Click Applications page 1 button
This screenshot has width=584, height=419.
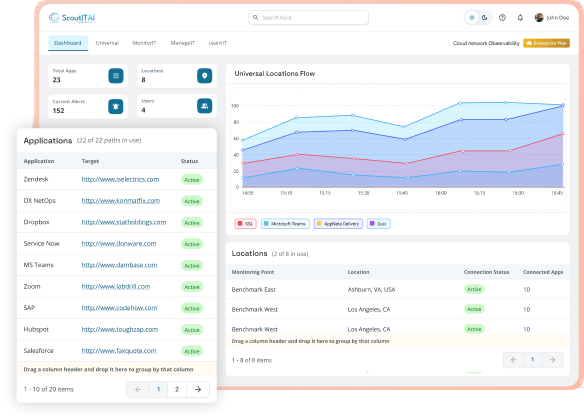158,389
